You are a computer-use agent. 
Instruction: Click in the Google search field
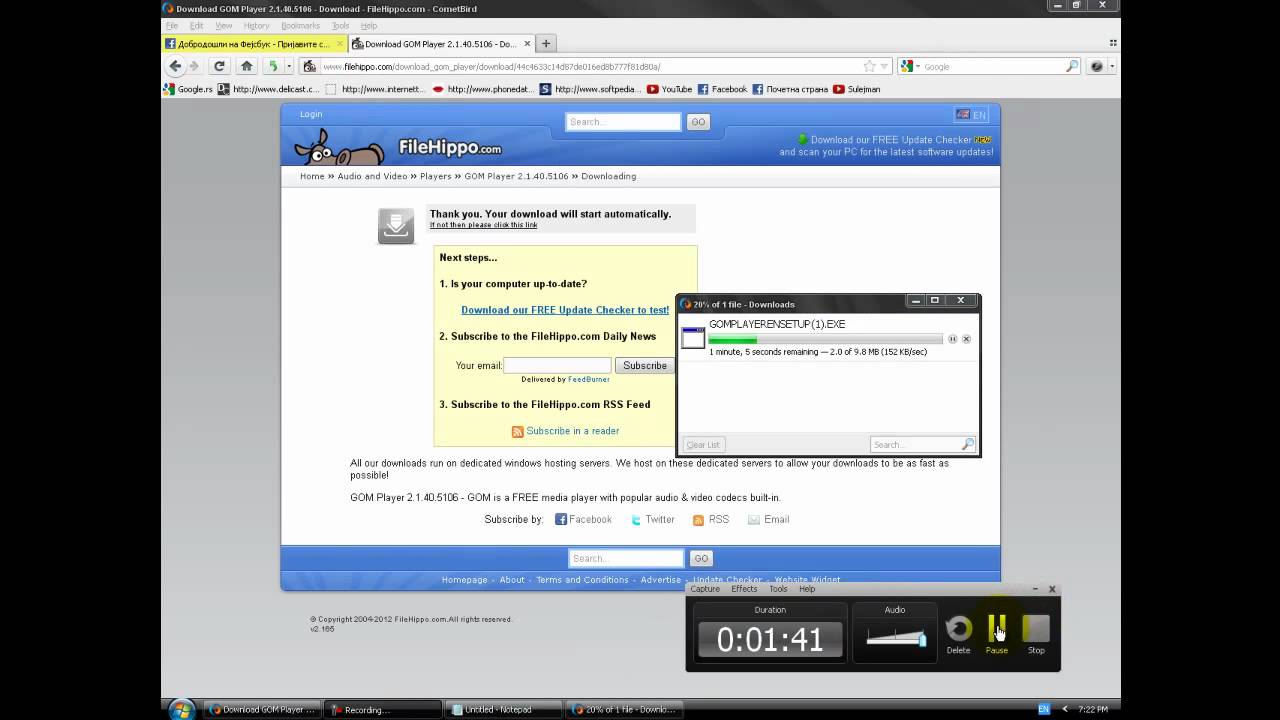[992, 66]
